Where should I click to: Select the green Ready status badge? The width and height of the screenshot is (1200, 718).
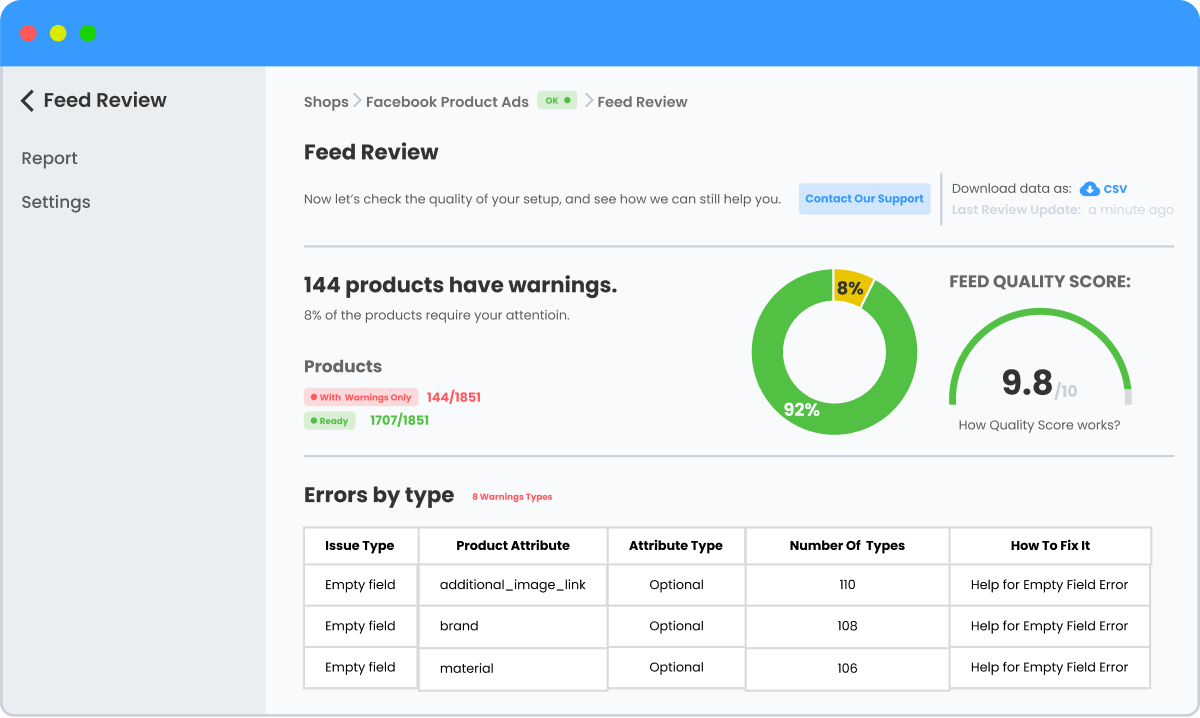point(329,420)
